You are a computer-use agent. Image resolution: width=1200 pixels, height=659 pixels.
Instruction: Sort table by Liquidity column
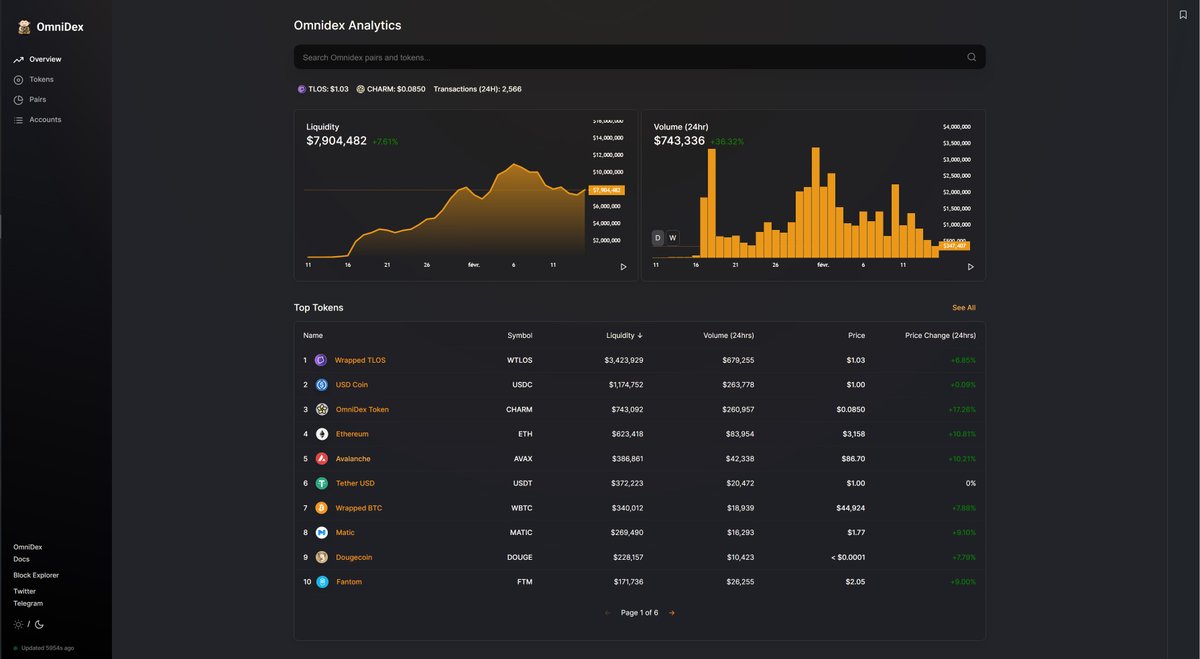pyautogui.click(x=625, y=336)
